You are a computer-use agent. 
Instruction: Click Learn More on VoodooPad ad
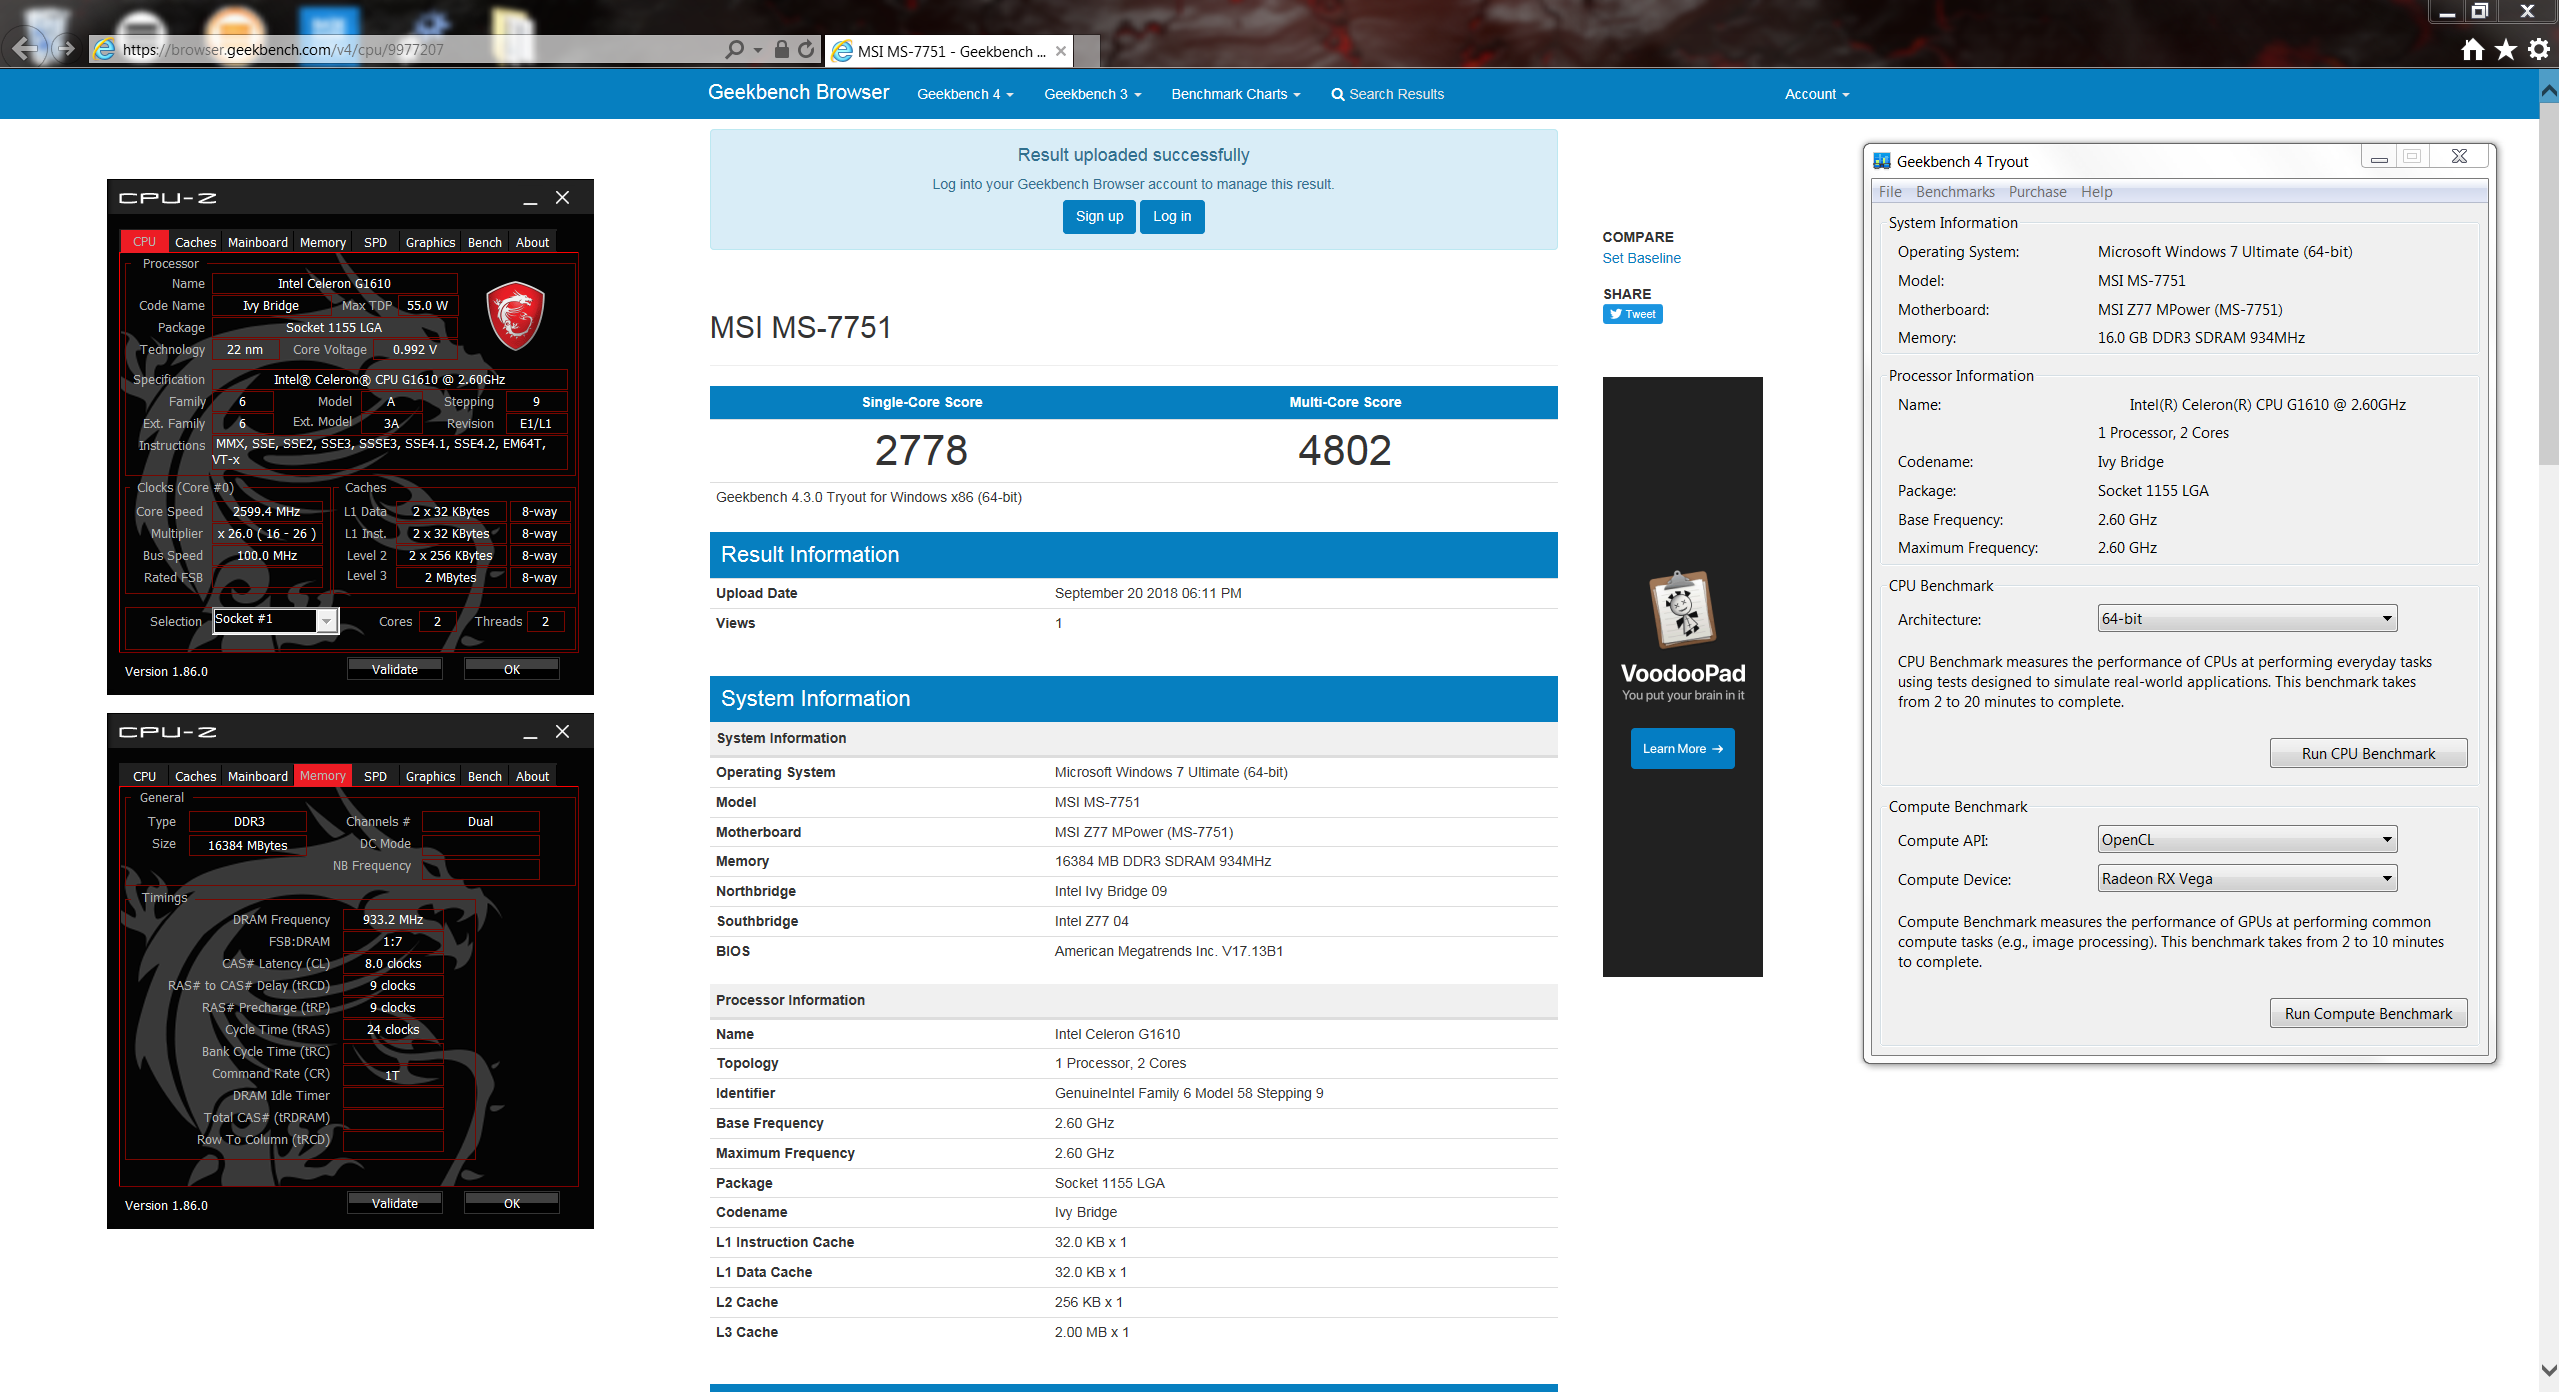(1682, 748)
